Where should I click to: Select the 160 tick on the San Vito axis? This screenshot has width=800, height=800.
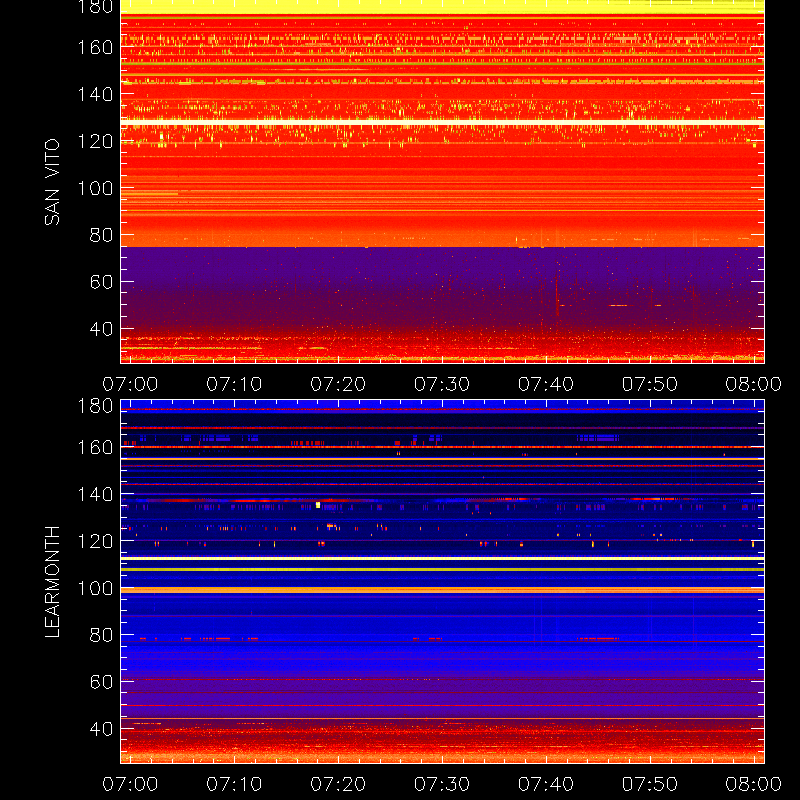click(95, 47)
